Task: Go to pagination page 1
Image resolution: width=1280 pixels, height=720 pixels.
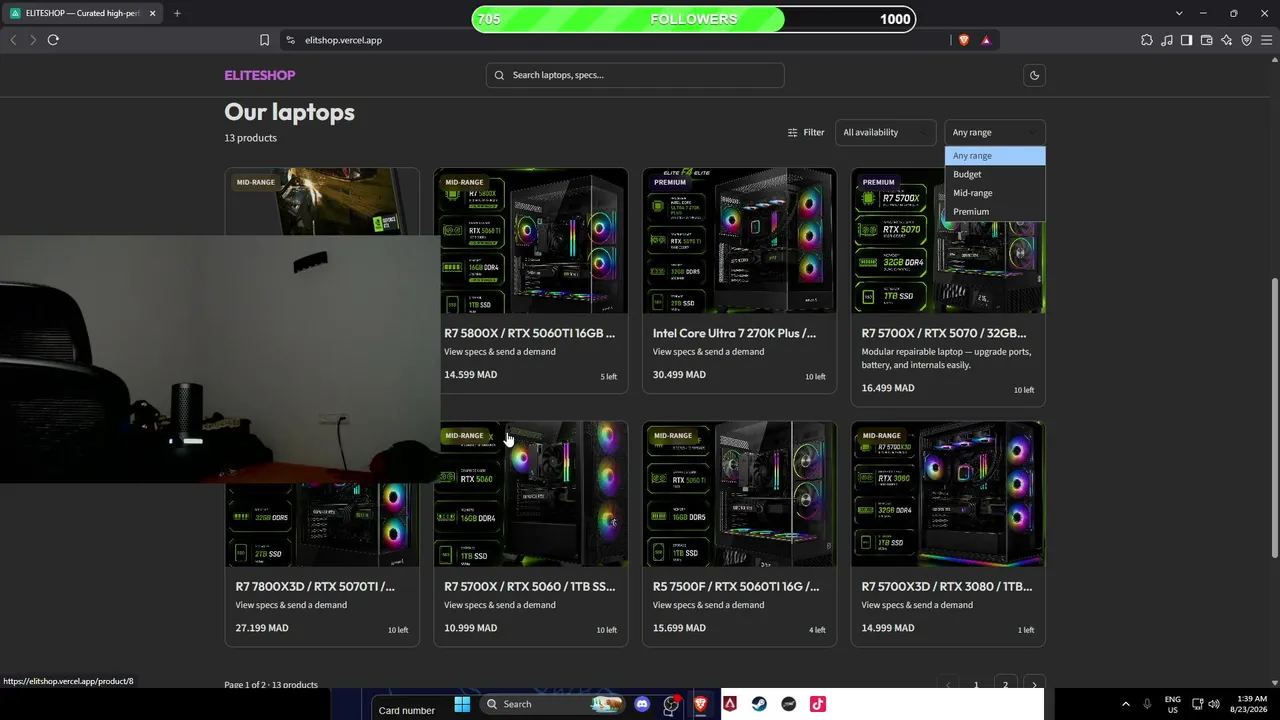Action: (976, 685)
